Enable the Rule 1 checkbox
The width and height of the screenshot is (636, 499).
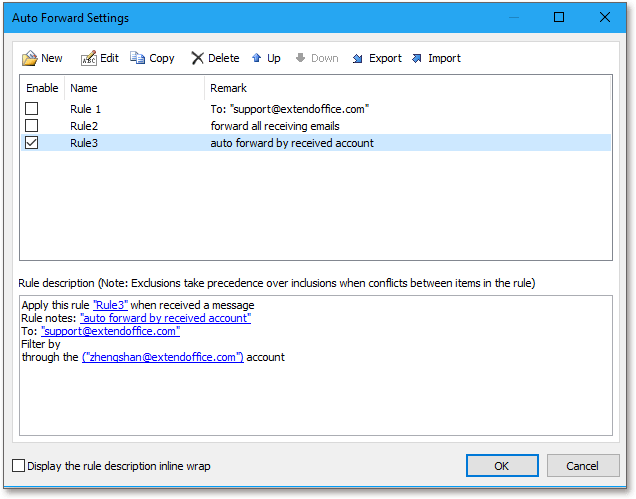32,109
